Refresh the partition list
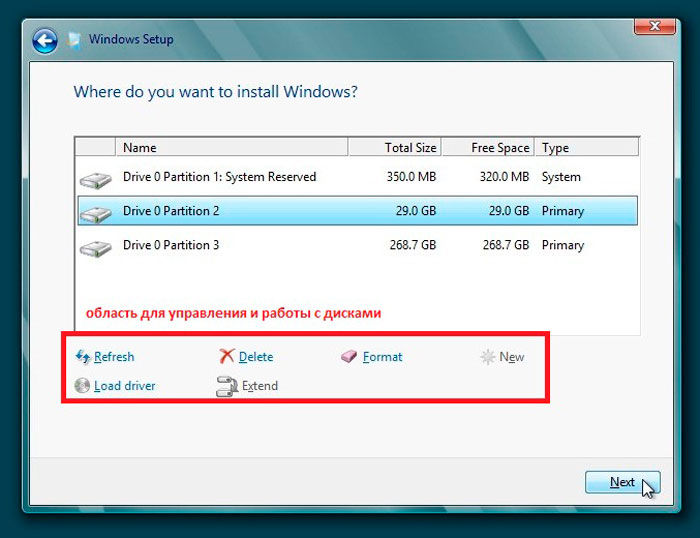This screenshot has width=700, height=538. (114, 357)
